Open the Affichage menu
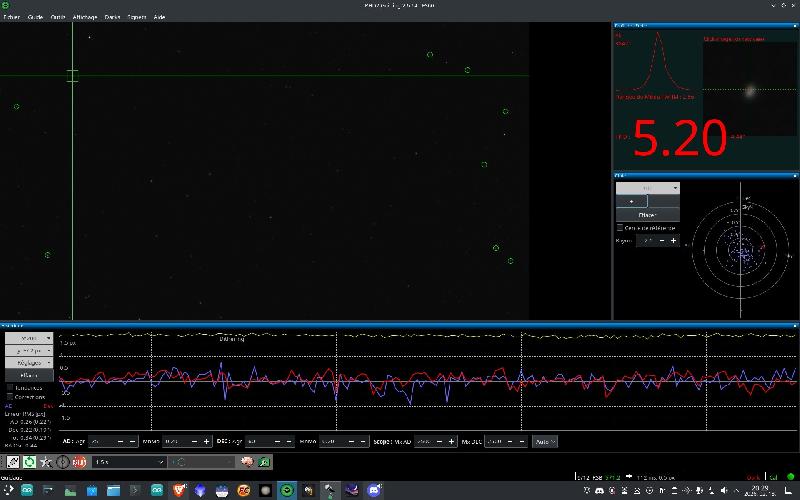 tap(85, 17)
